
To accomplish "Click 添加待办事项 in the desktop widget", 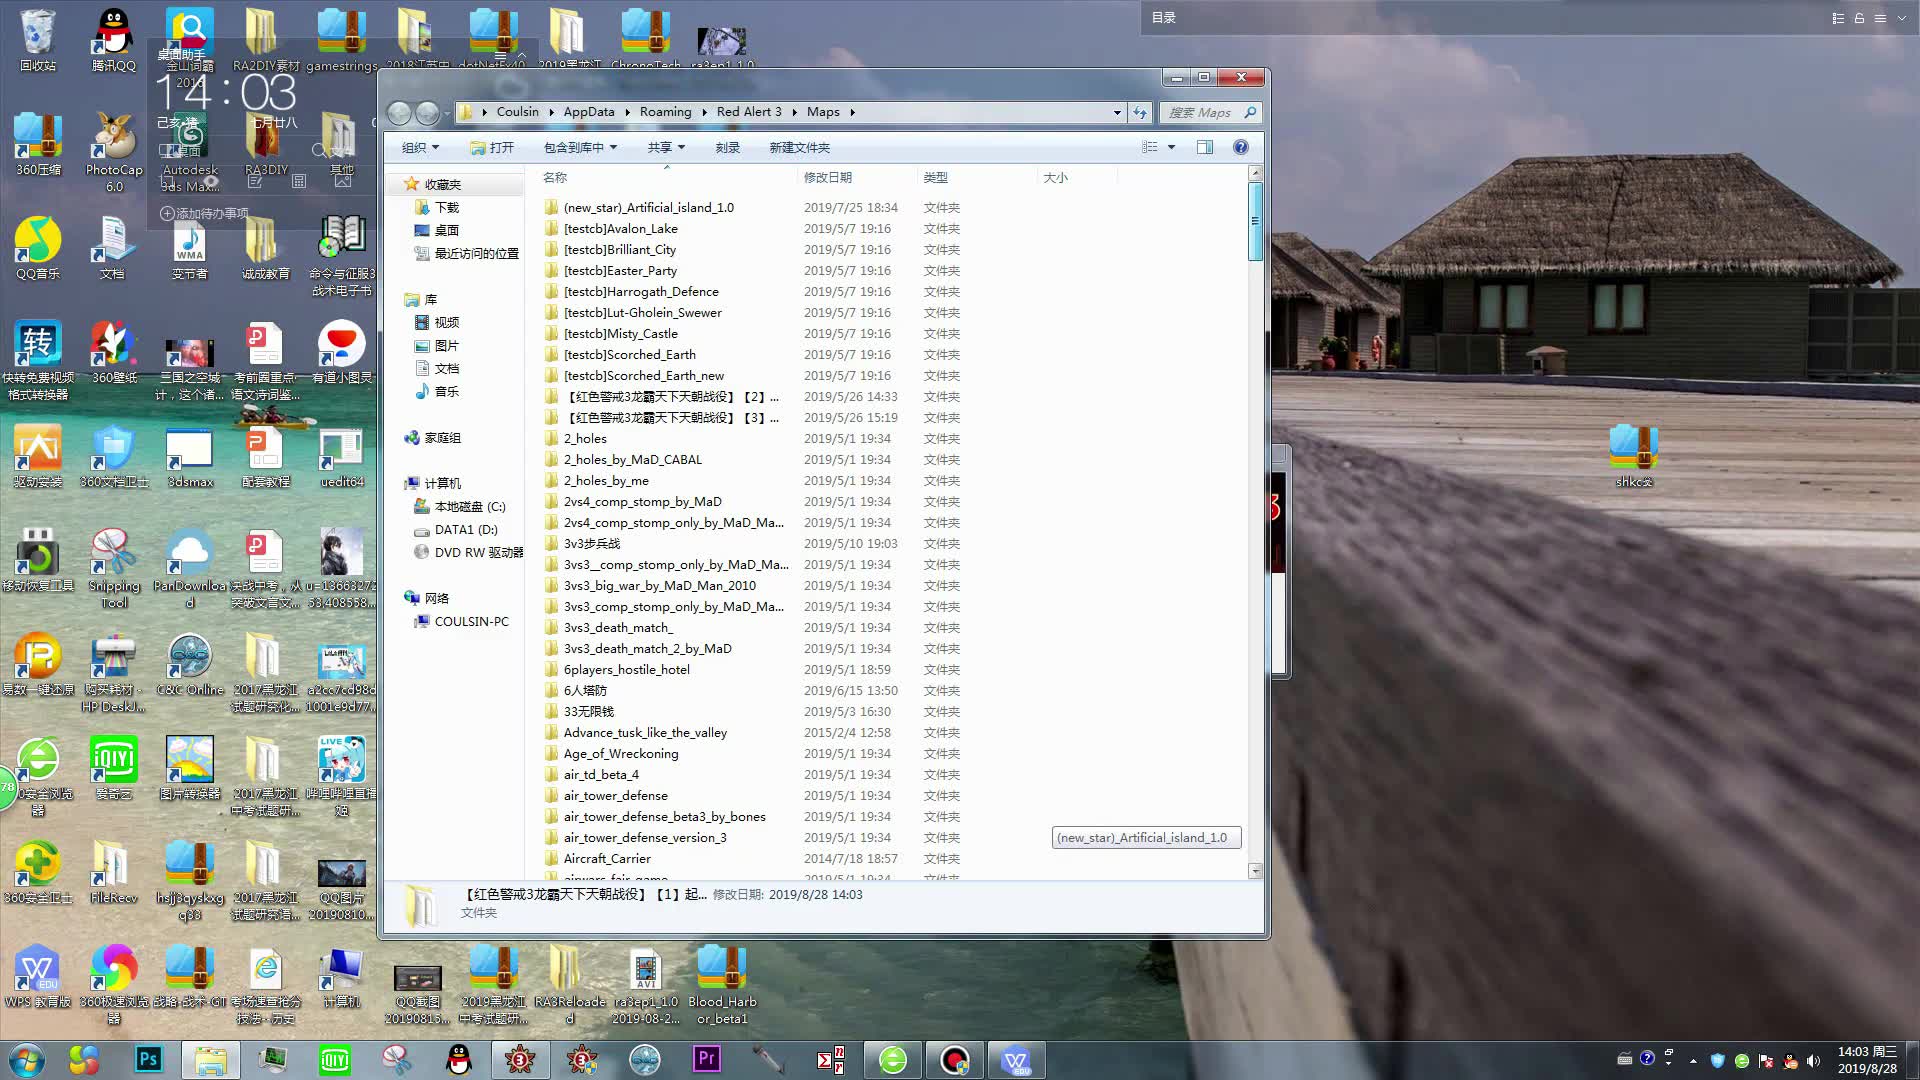I will 204,213.
